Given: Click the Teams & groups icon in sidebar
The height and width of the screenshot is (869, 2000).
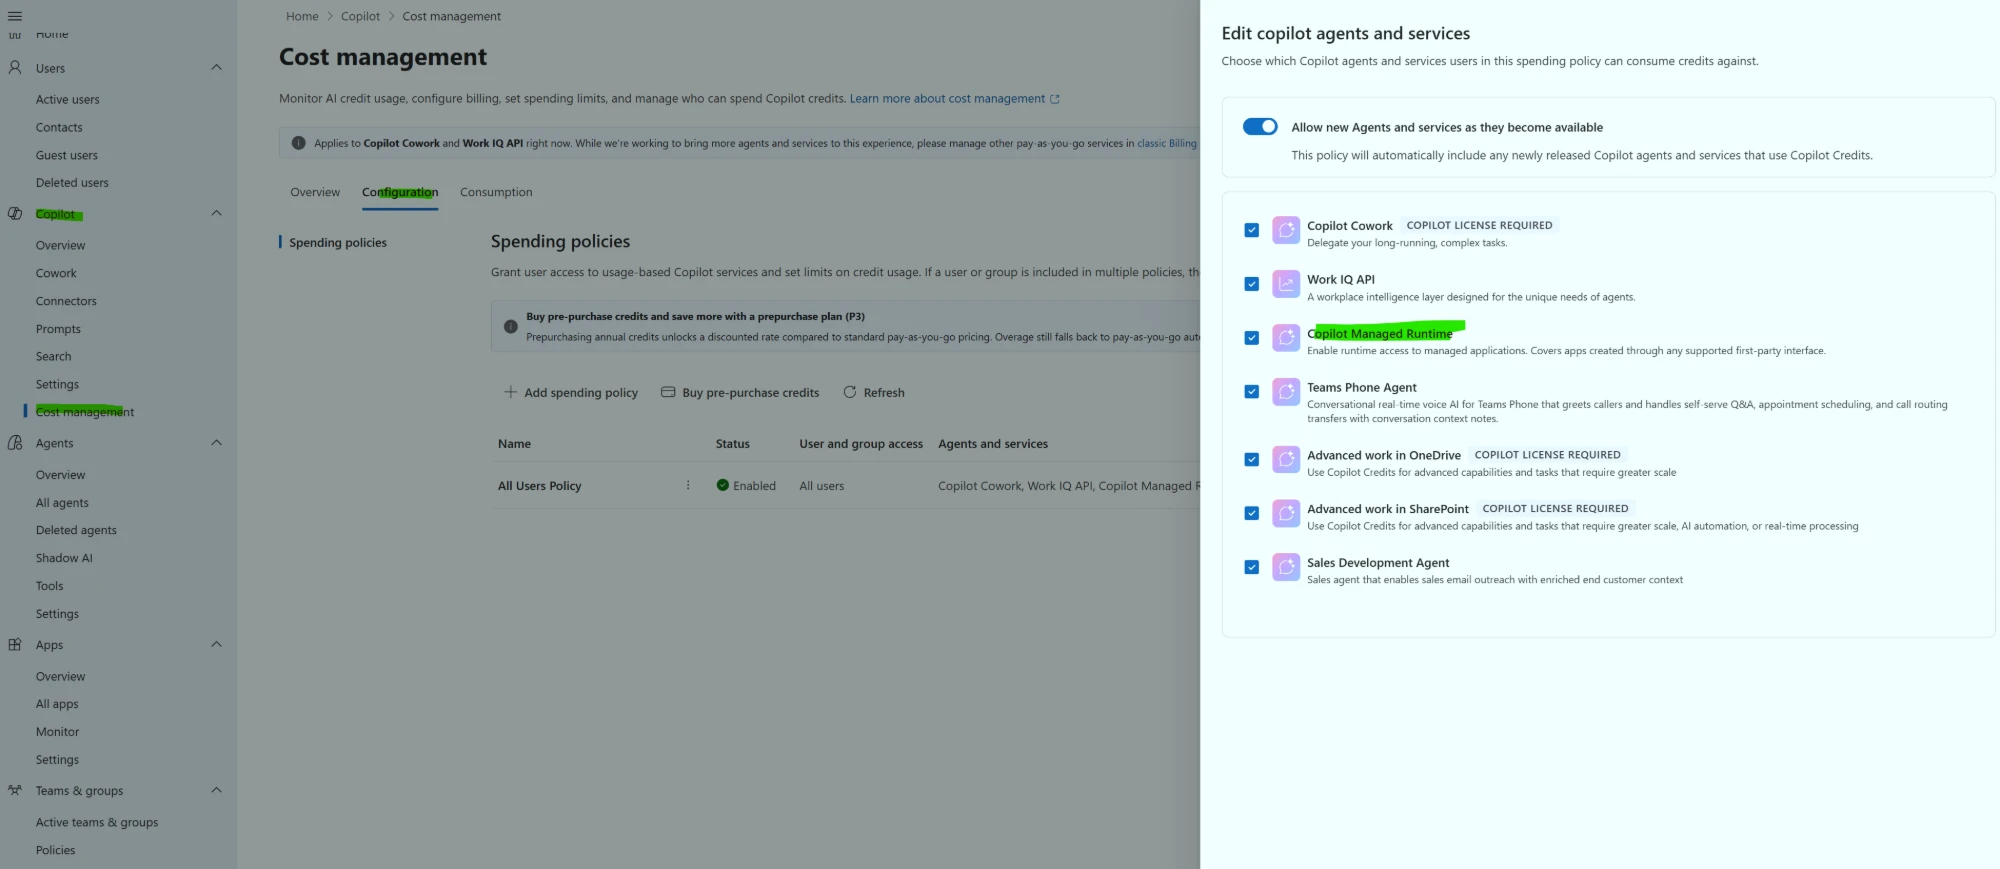Looking at the screenshot, I should pyautogui.click(x=15, y=790).
